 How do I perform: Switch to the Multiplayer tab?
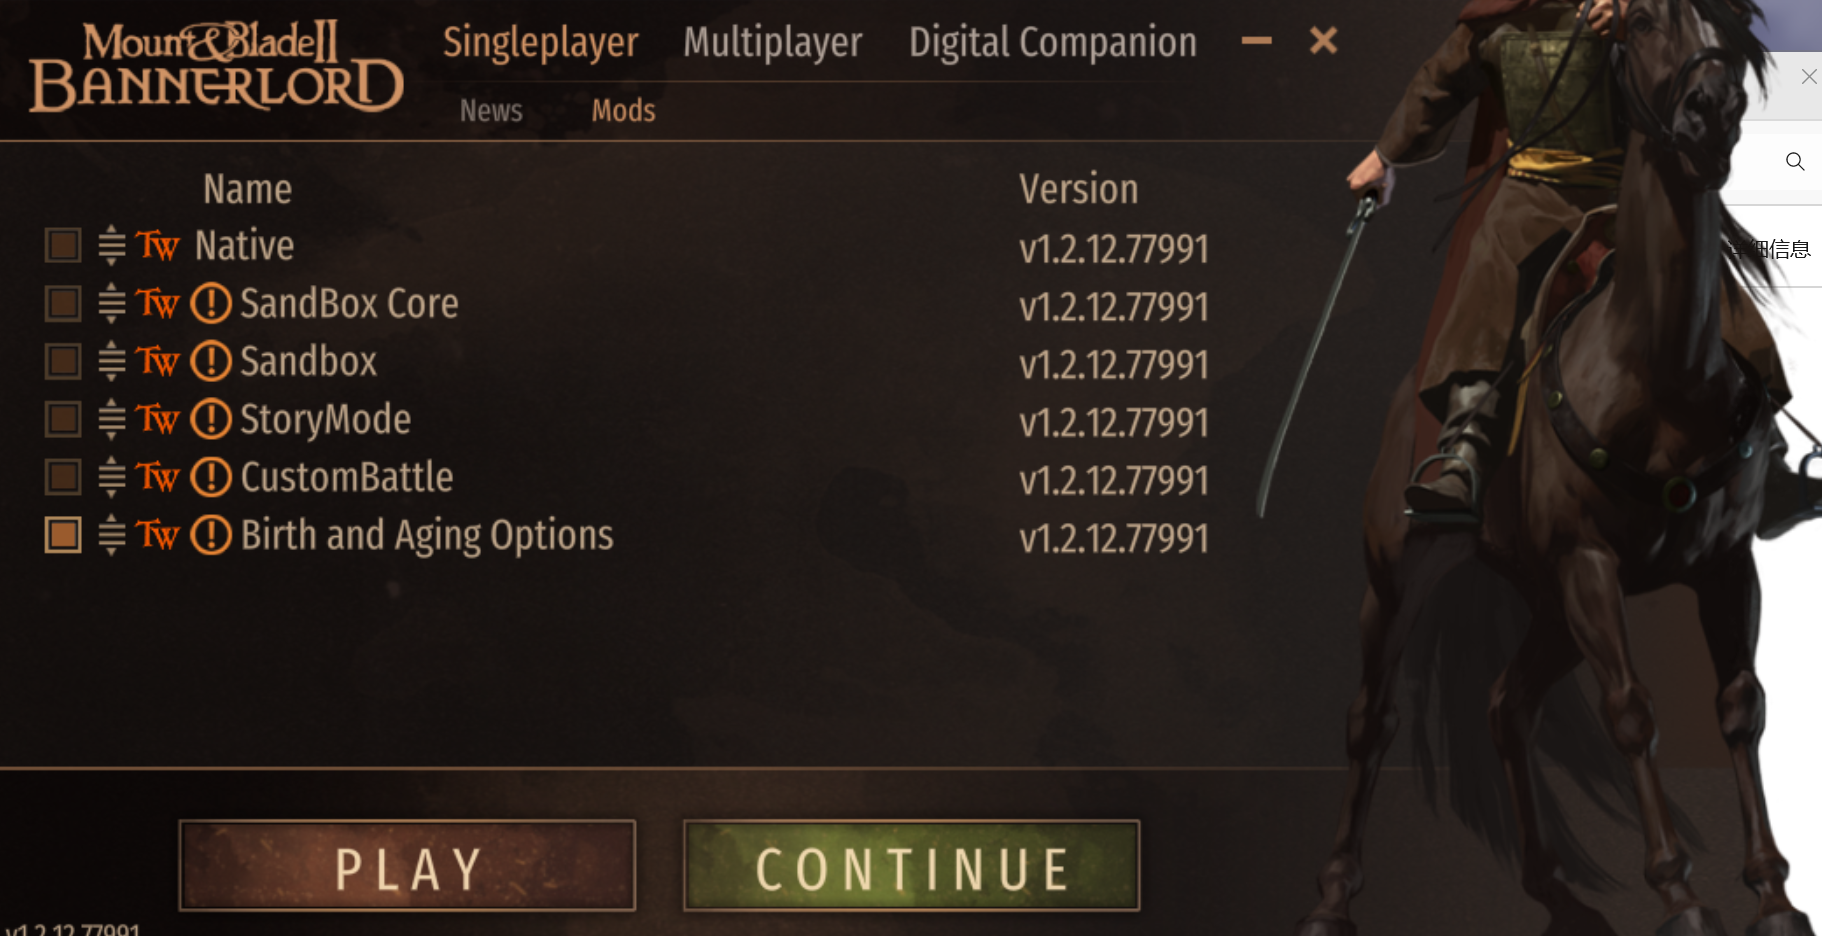pyautogui.click(x=773, y=42)
